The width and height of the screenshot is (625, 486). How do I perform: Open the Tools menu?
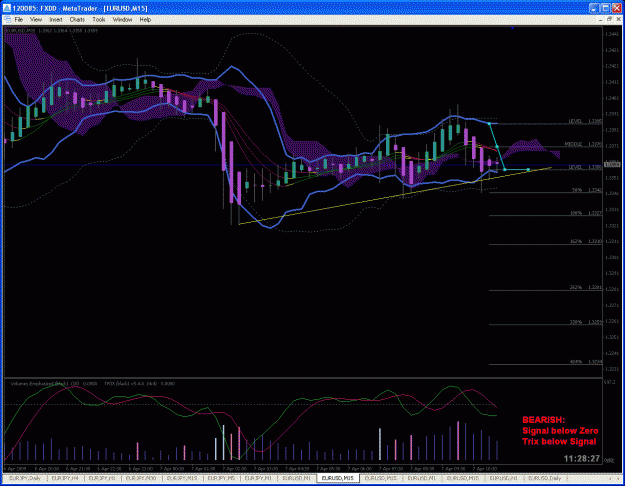[x=98, y=20]
